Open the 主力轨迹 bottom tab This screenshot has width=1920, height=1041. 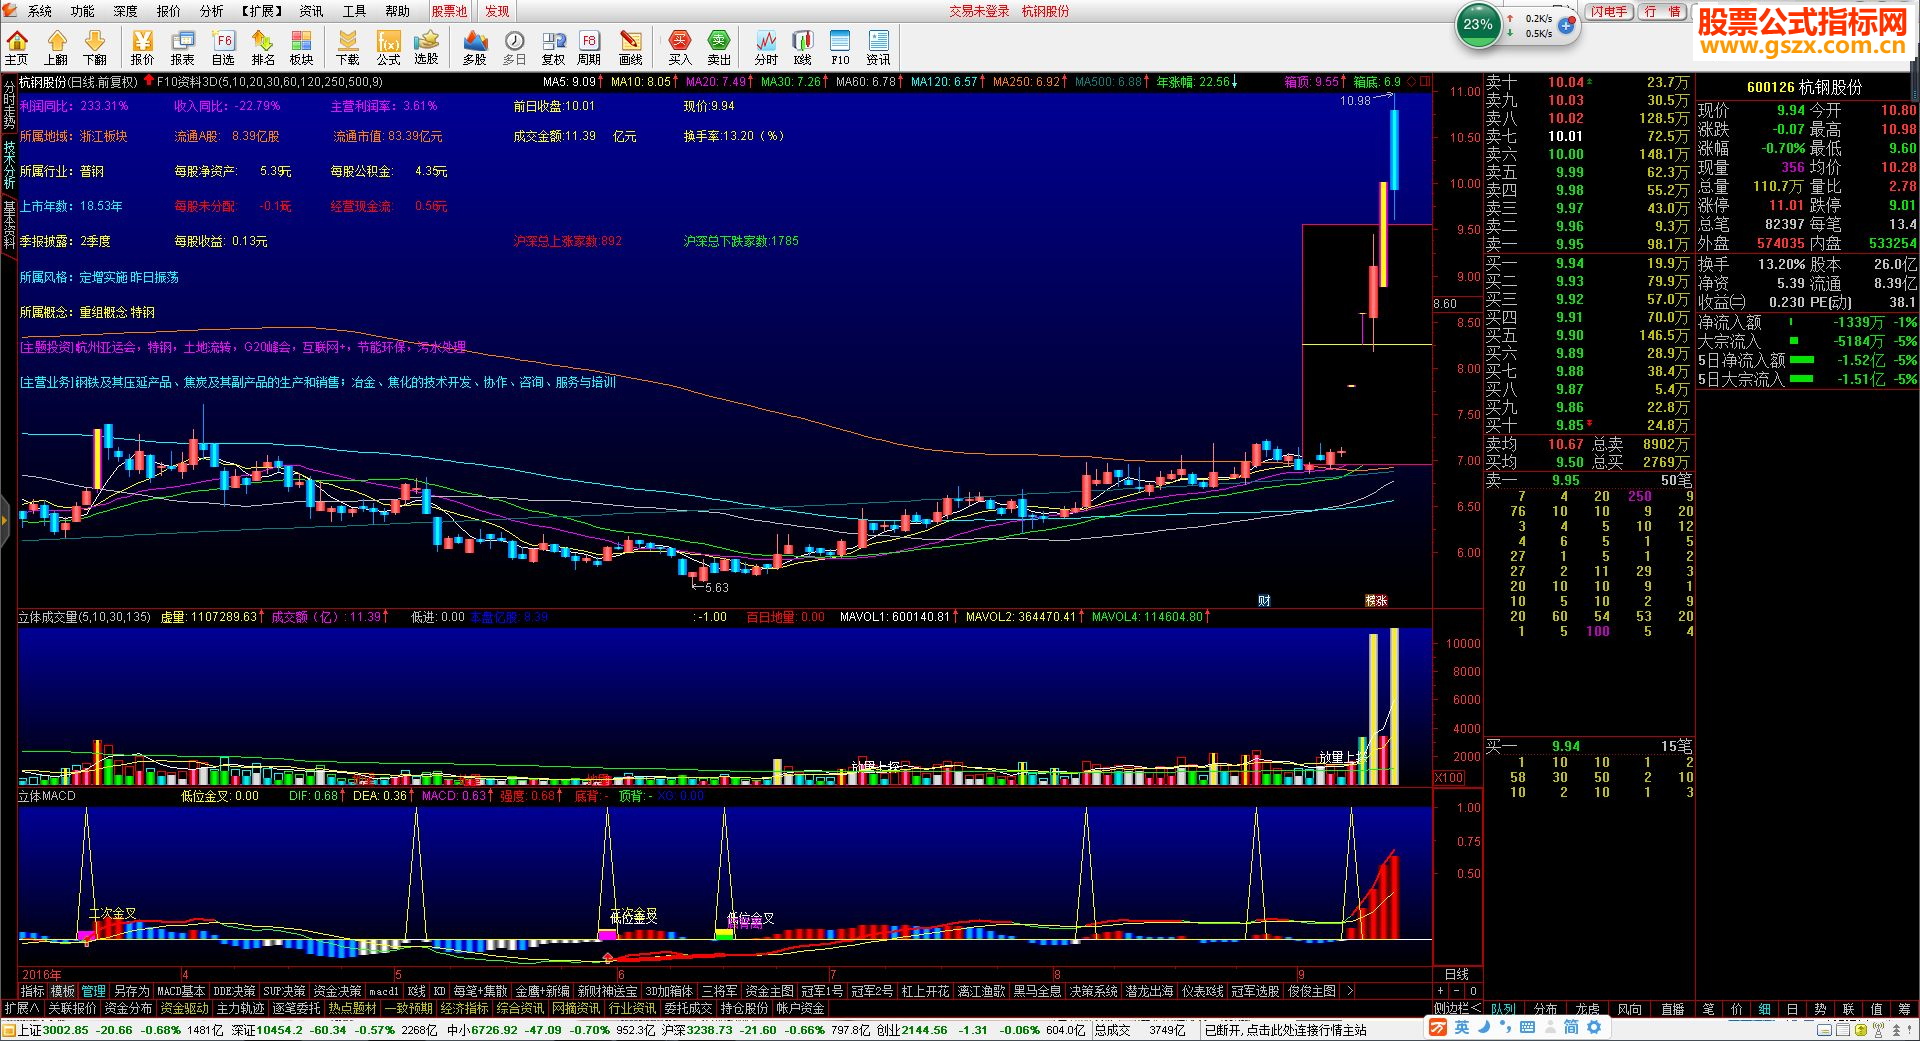pos(240,1009)
